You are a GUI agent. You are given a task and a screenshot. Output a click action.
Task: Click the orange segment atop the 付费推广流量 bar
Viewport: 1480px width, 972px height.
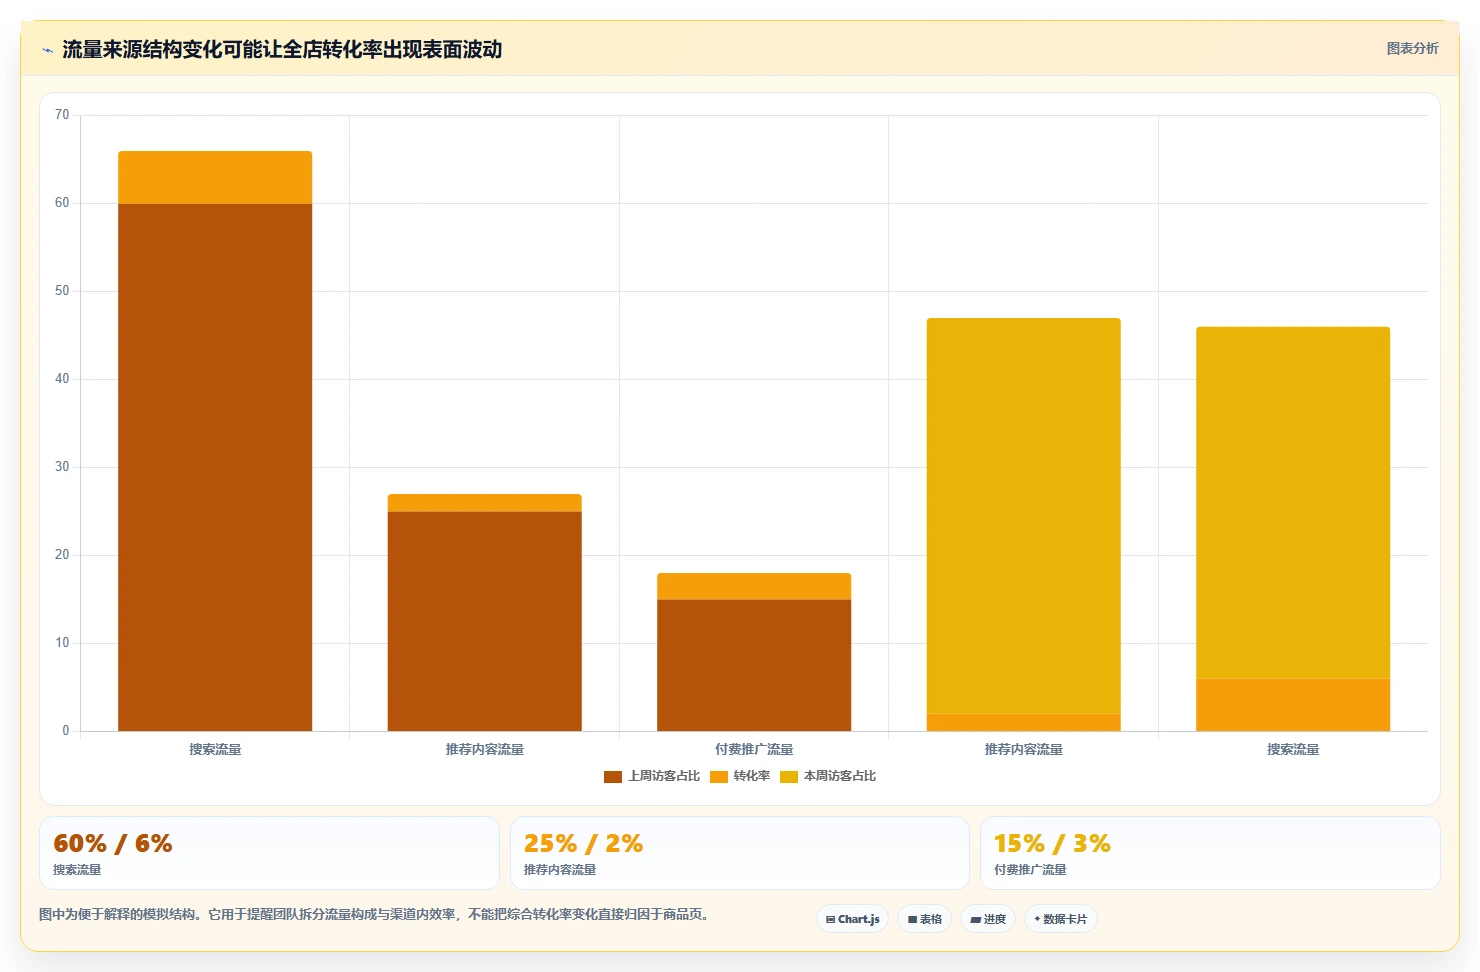point(754,586)
